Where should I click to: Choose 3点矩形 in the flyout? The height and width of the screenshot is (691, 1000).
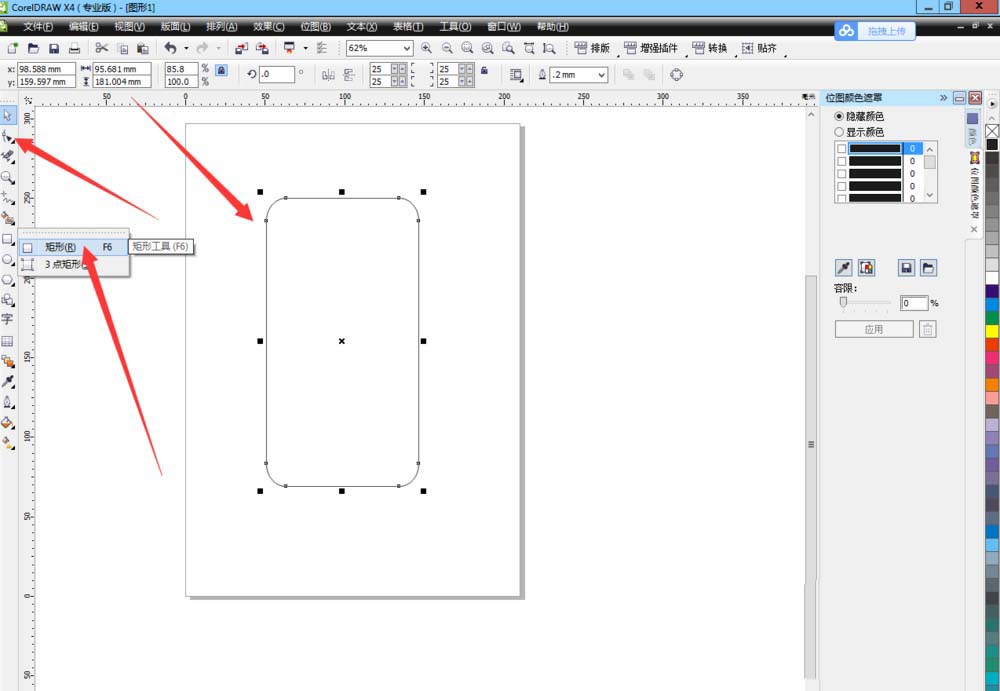[x=73, y=264]
